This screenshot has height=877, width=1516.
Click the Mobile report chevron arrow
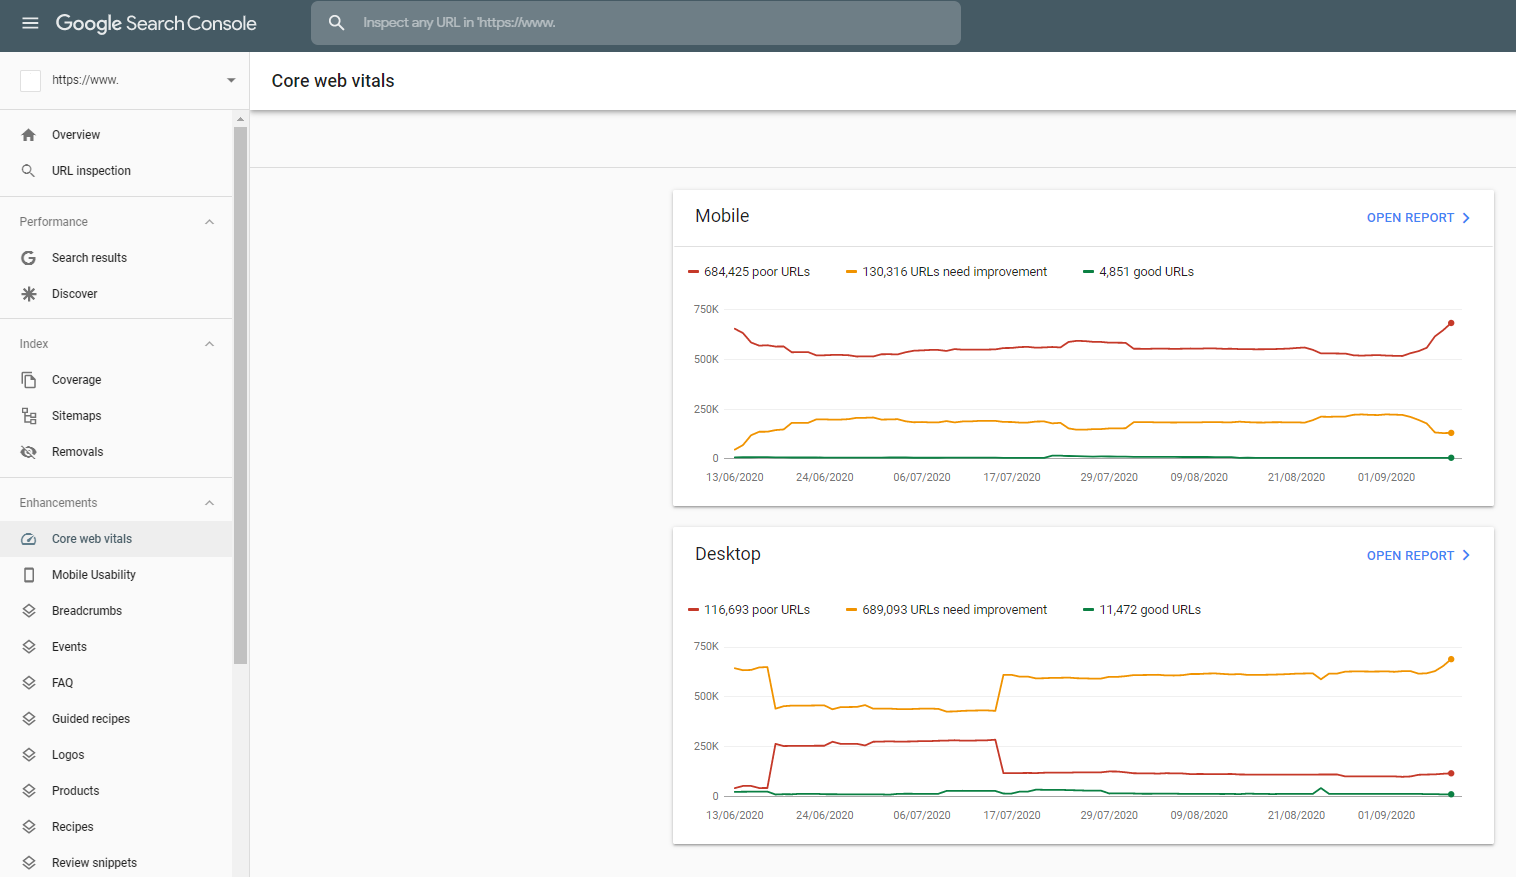tap(1466, 218)
